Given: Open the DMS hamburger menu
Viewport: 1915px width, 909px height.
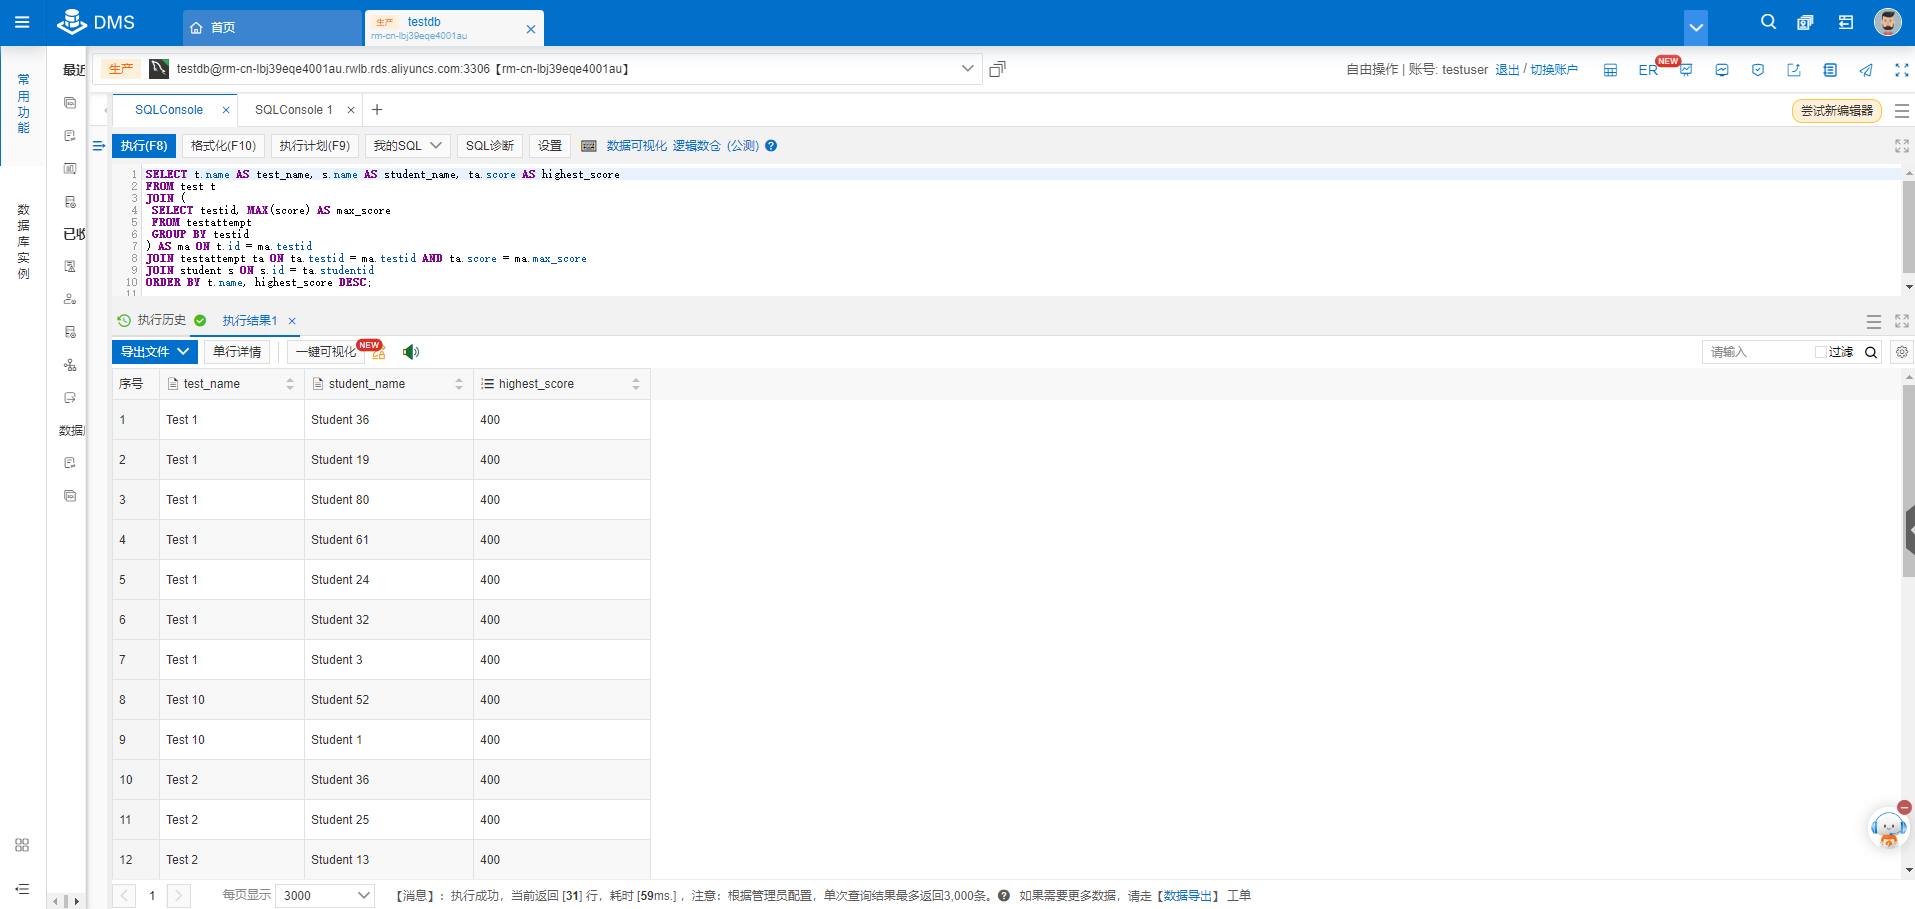Looking at the screenshot, I should (22, 22).
